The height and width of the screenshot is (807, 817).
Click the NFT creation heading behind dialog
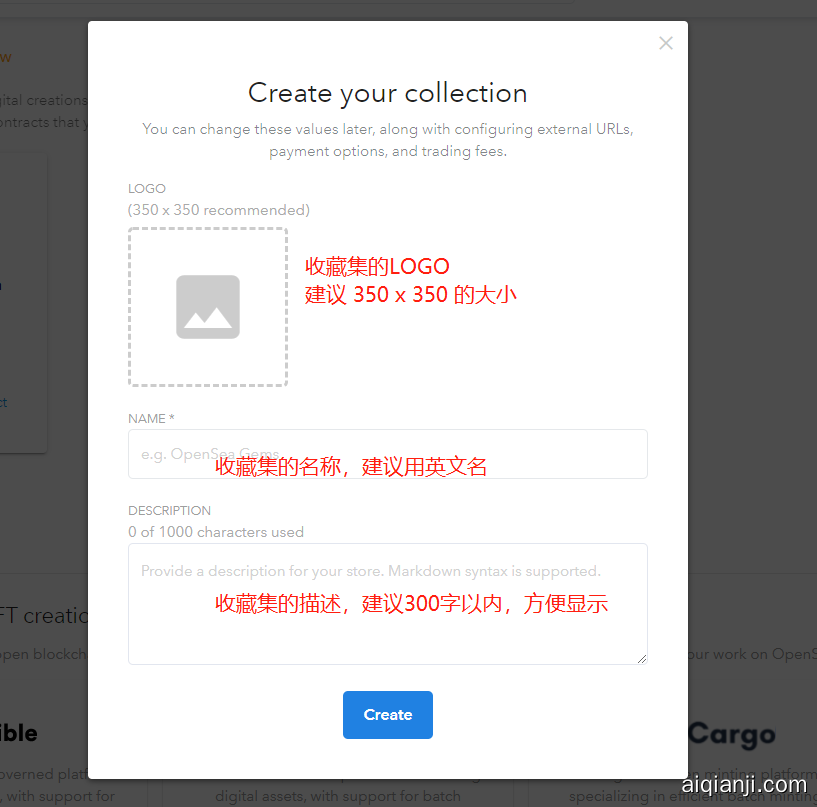[x=44, y=616]
